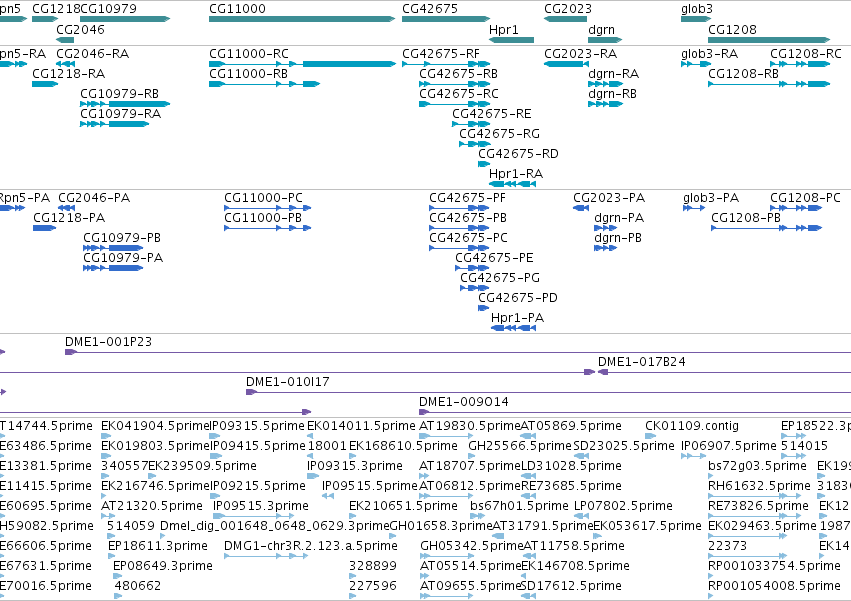Open the AT05869.5prime EST
Image resolution: width=851 pixels, height=601 pixels.
click(571, 426)
